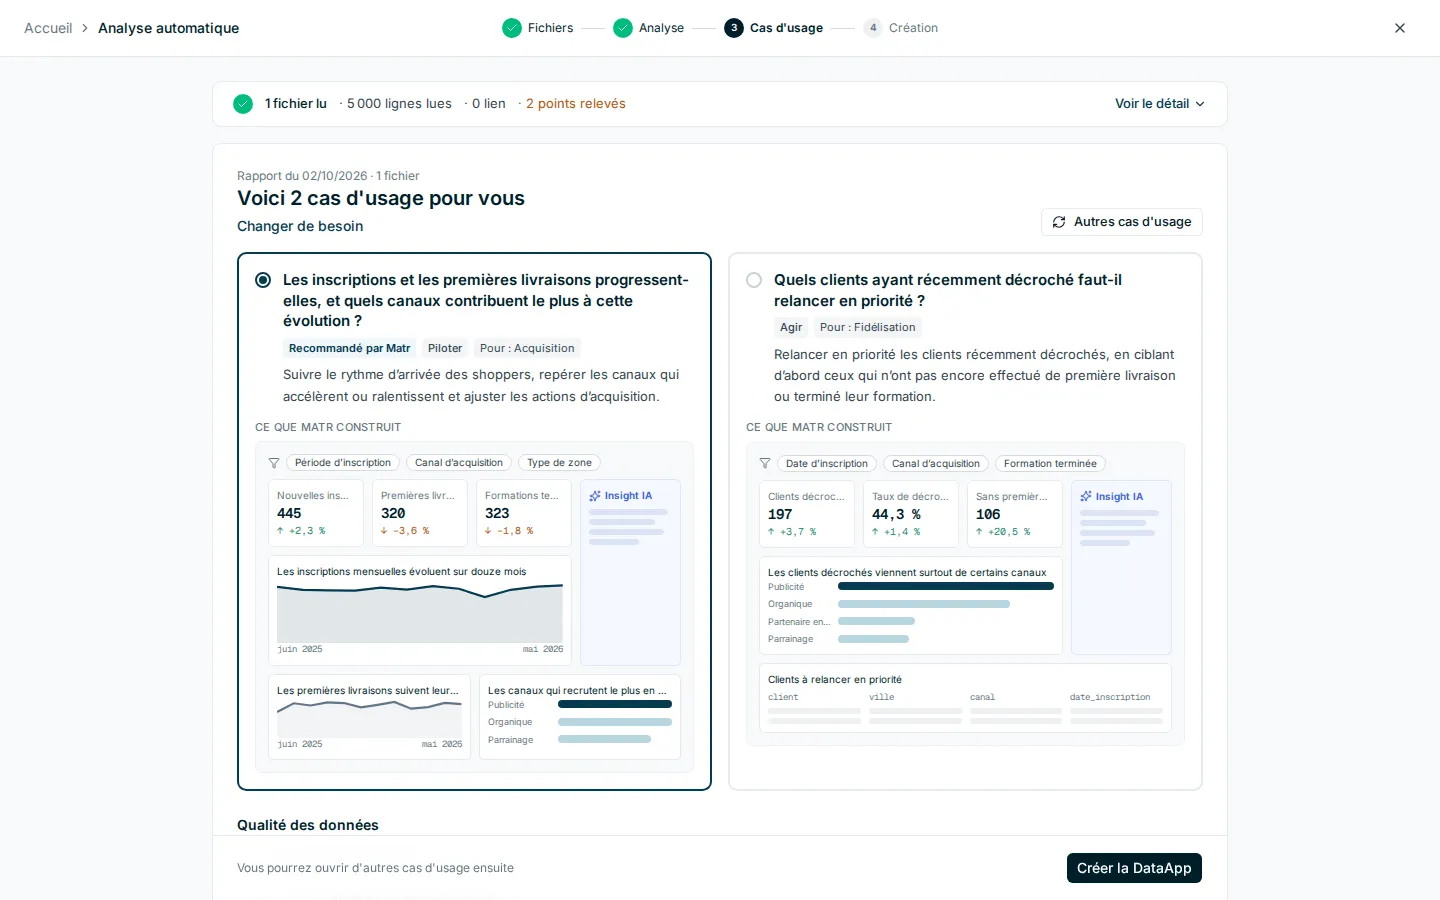Click the Publicité bar in canaux qui recrutent chart
The height and width of the screenshot is (900, 1440).
point(615,705)
